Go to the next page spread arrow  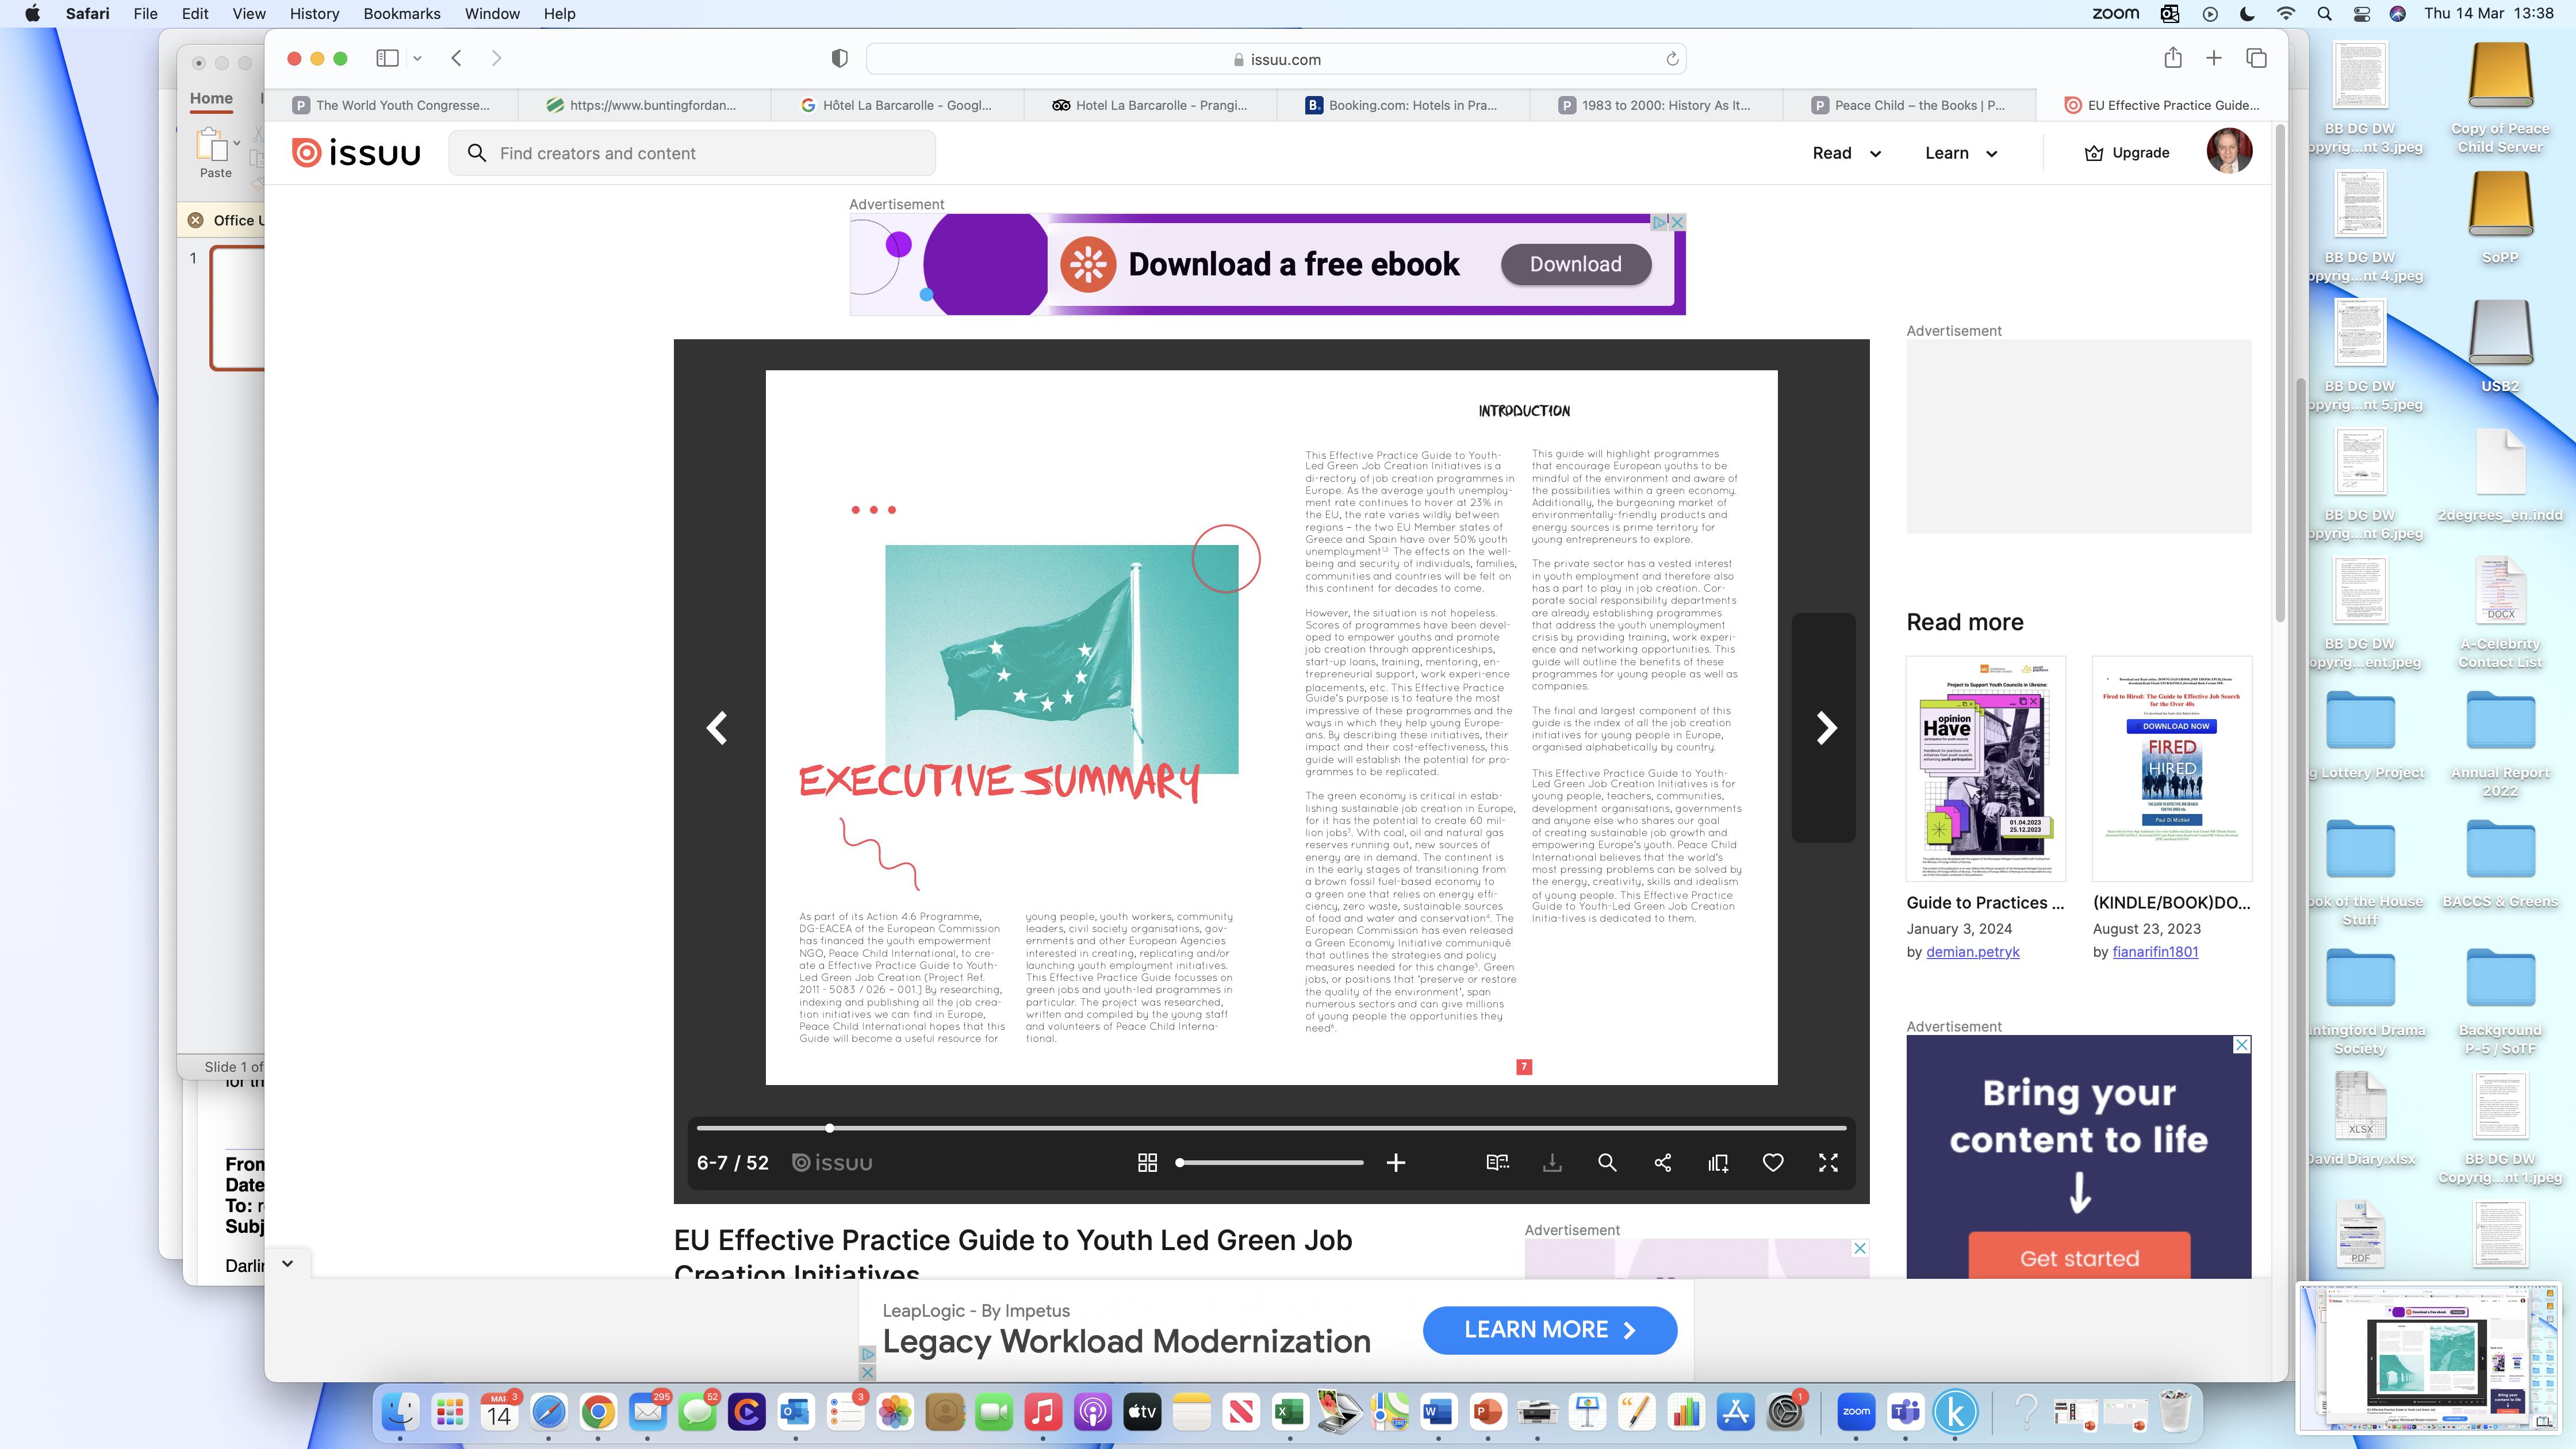[x=1826, y=727]
